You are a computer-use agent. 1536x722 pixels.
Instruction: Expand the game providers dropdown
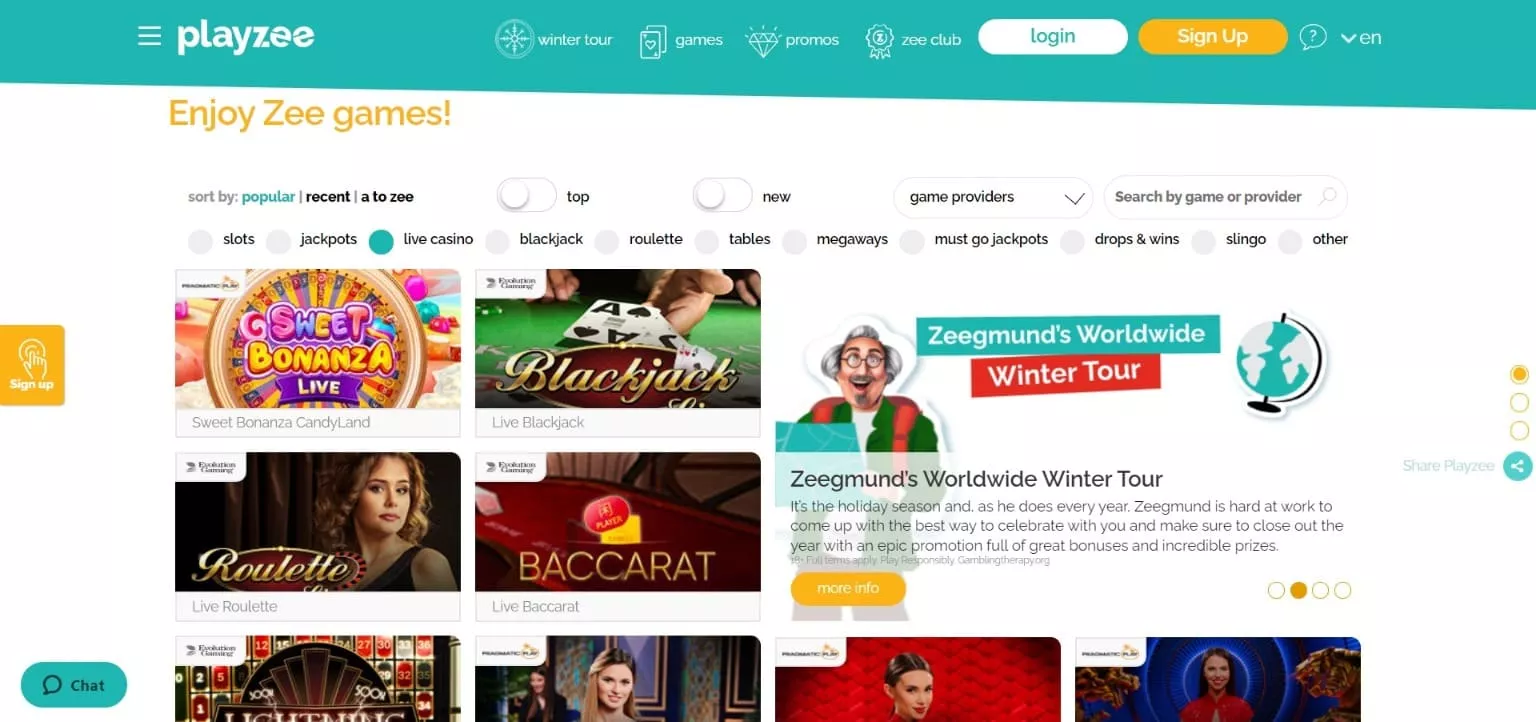click(993, 197)
